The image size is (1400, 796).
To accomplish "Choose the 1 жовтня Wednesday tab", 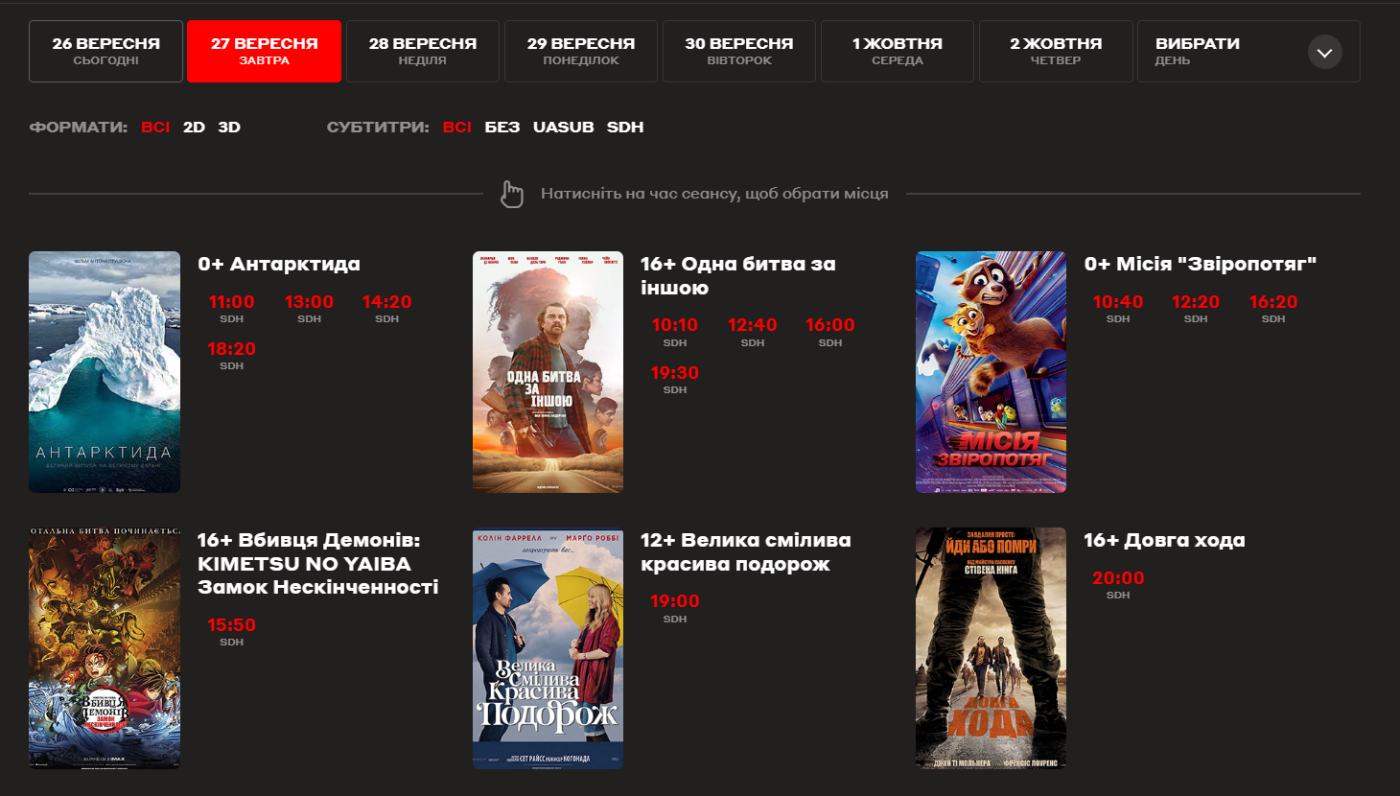I will 897,52.
